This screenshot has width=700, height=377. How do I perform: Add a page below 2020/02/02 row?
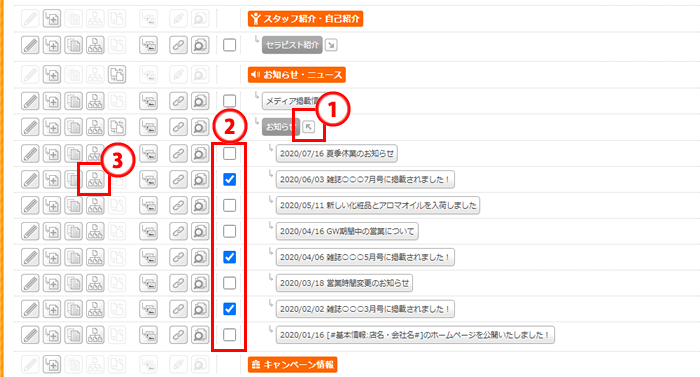pyautogui.click(x=52, y=309)
